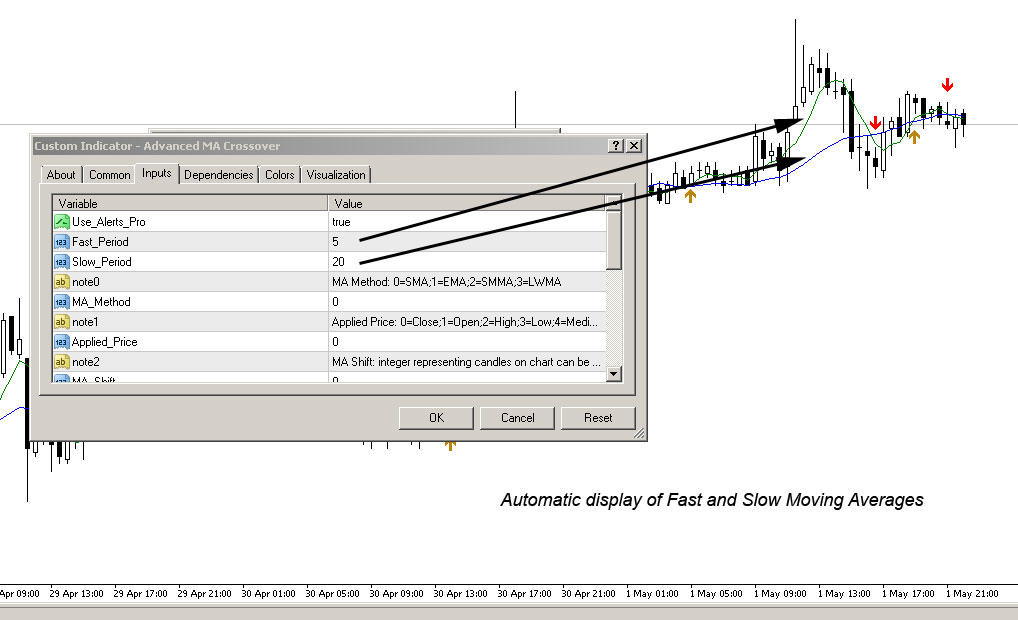Screen dimensions: 1018x620
Task: Click the Use_Alerts_Pro indicator icon
Action: point(62,222)
